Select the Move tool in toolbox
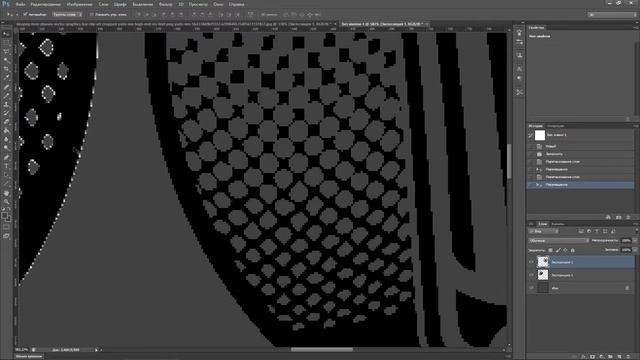This screenshot has width=640, height=360. point(6,34)
